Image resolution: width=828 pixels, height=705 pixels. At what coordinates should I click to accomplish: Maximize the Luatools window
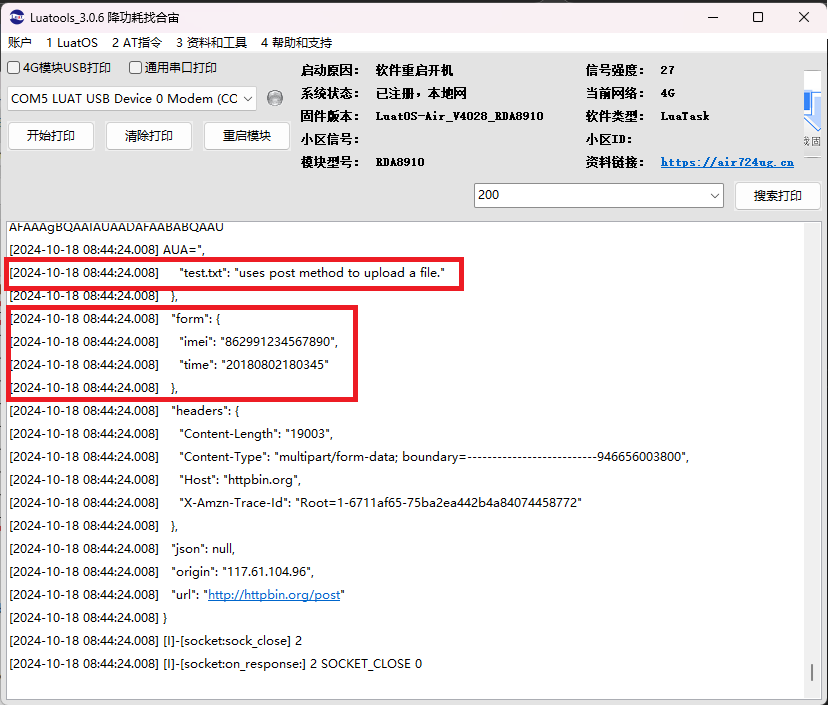point(757,18)
